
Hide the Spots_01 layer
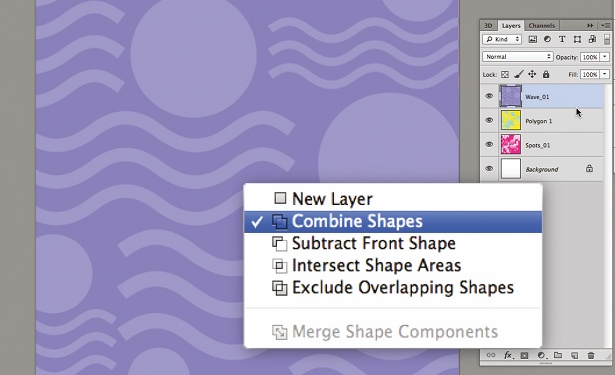click(x=489, y=145)
